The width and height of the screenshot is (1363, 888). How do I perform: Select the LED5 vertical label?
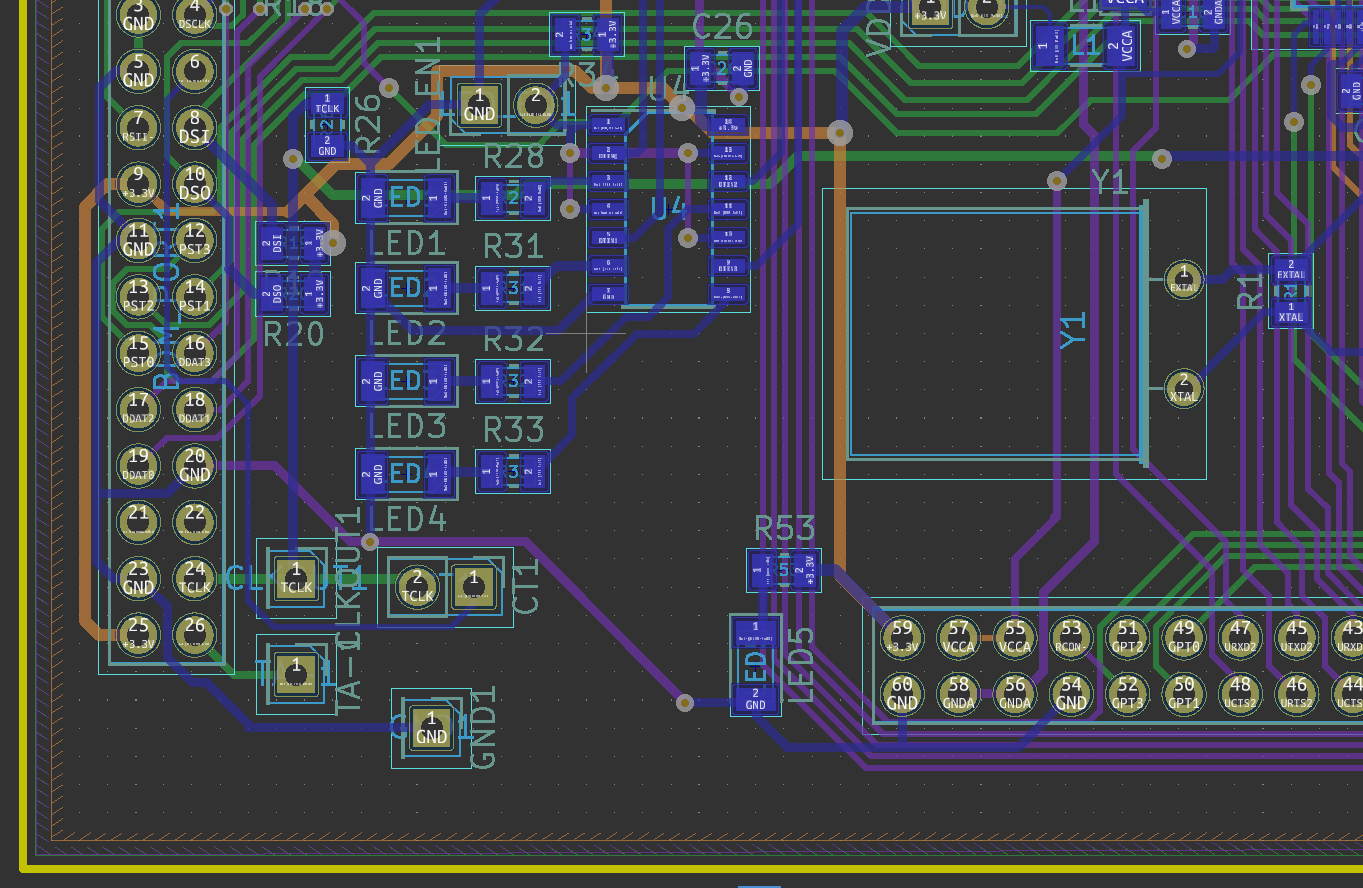tap(803, 664)
